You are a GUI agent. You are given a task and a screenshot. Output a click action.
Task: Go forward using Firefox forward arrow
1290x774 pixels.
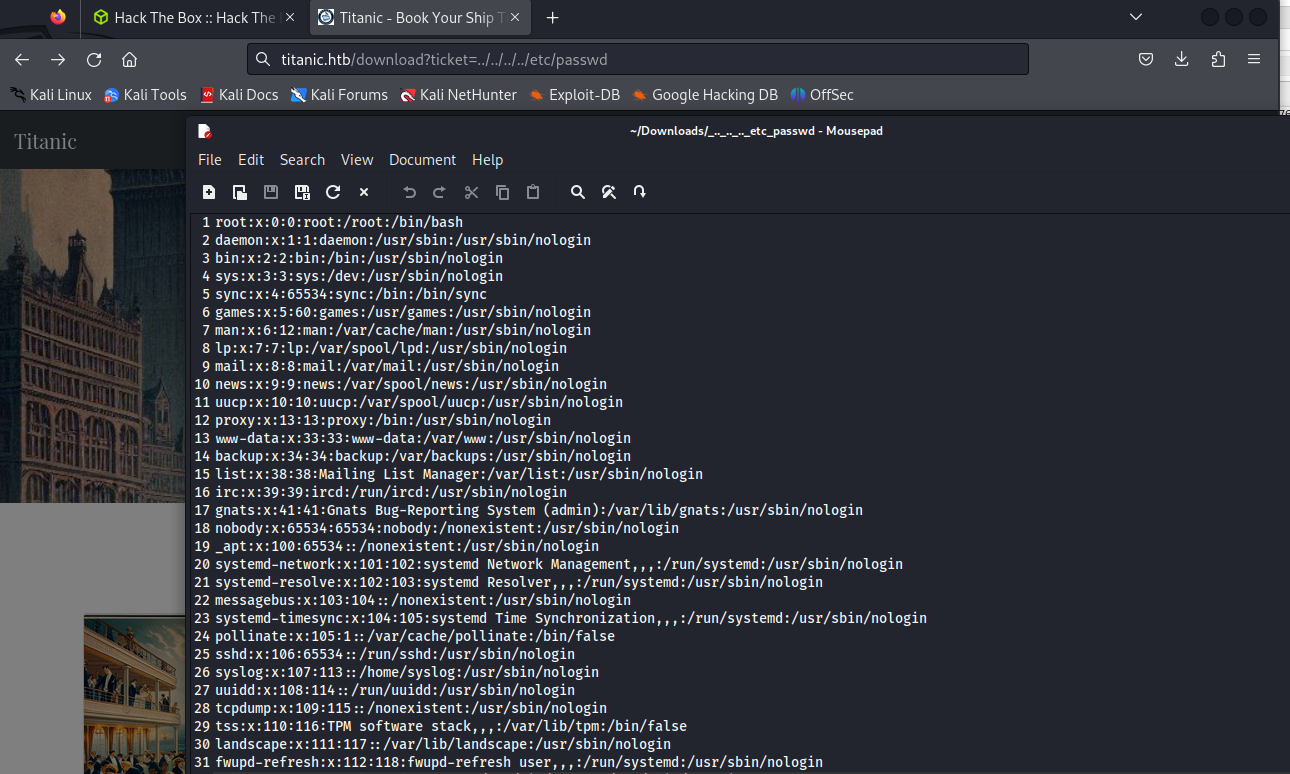tap(58, 59)
